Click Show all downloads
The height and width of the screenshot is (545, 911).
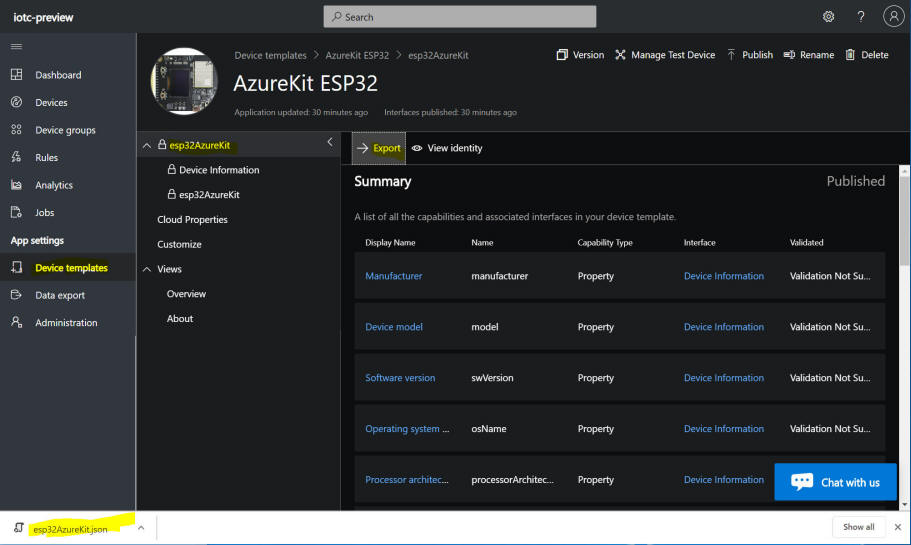click(858, 527)
